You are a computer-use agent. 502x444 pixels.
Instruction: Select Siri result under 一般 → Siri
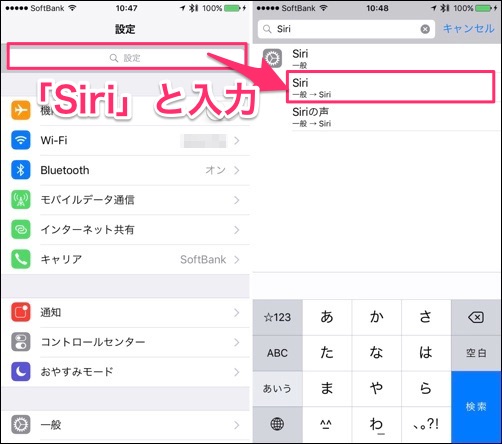(390, 87)
